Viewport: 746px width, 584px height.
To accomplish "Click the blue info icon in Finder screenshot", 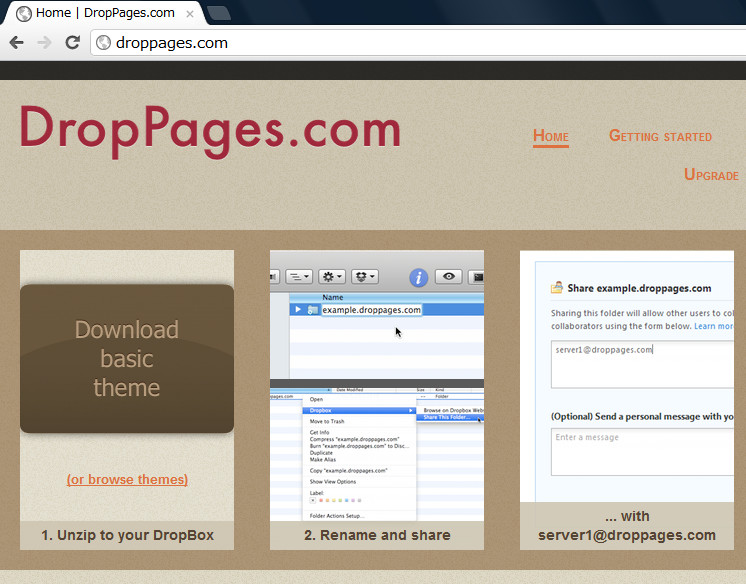I will pyautogui.click(x=419, y=277).
